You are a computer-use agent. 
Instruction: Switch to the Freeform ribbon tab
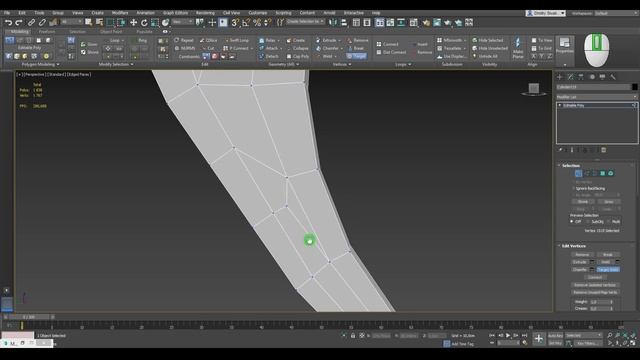click(x=47, y=31)
